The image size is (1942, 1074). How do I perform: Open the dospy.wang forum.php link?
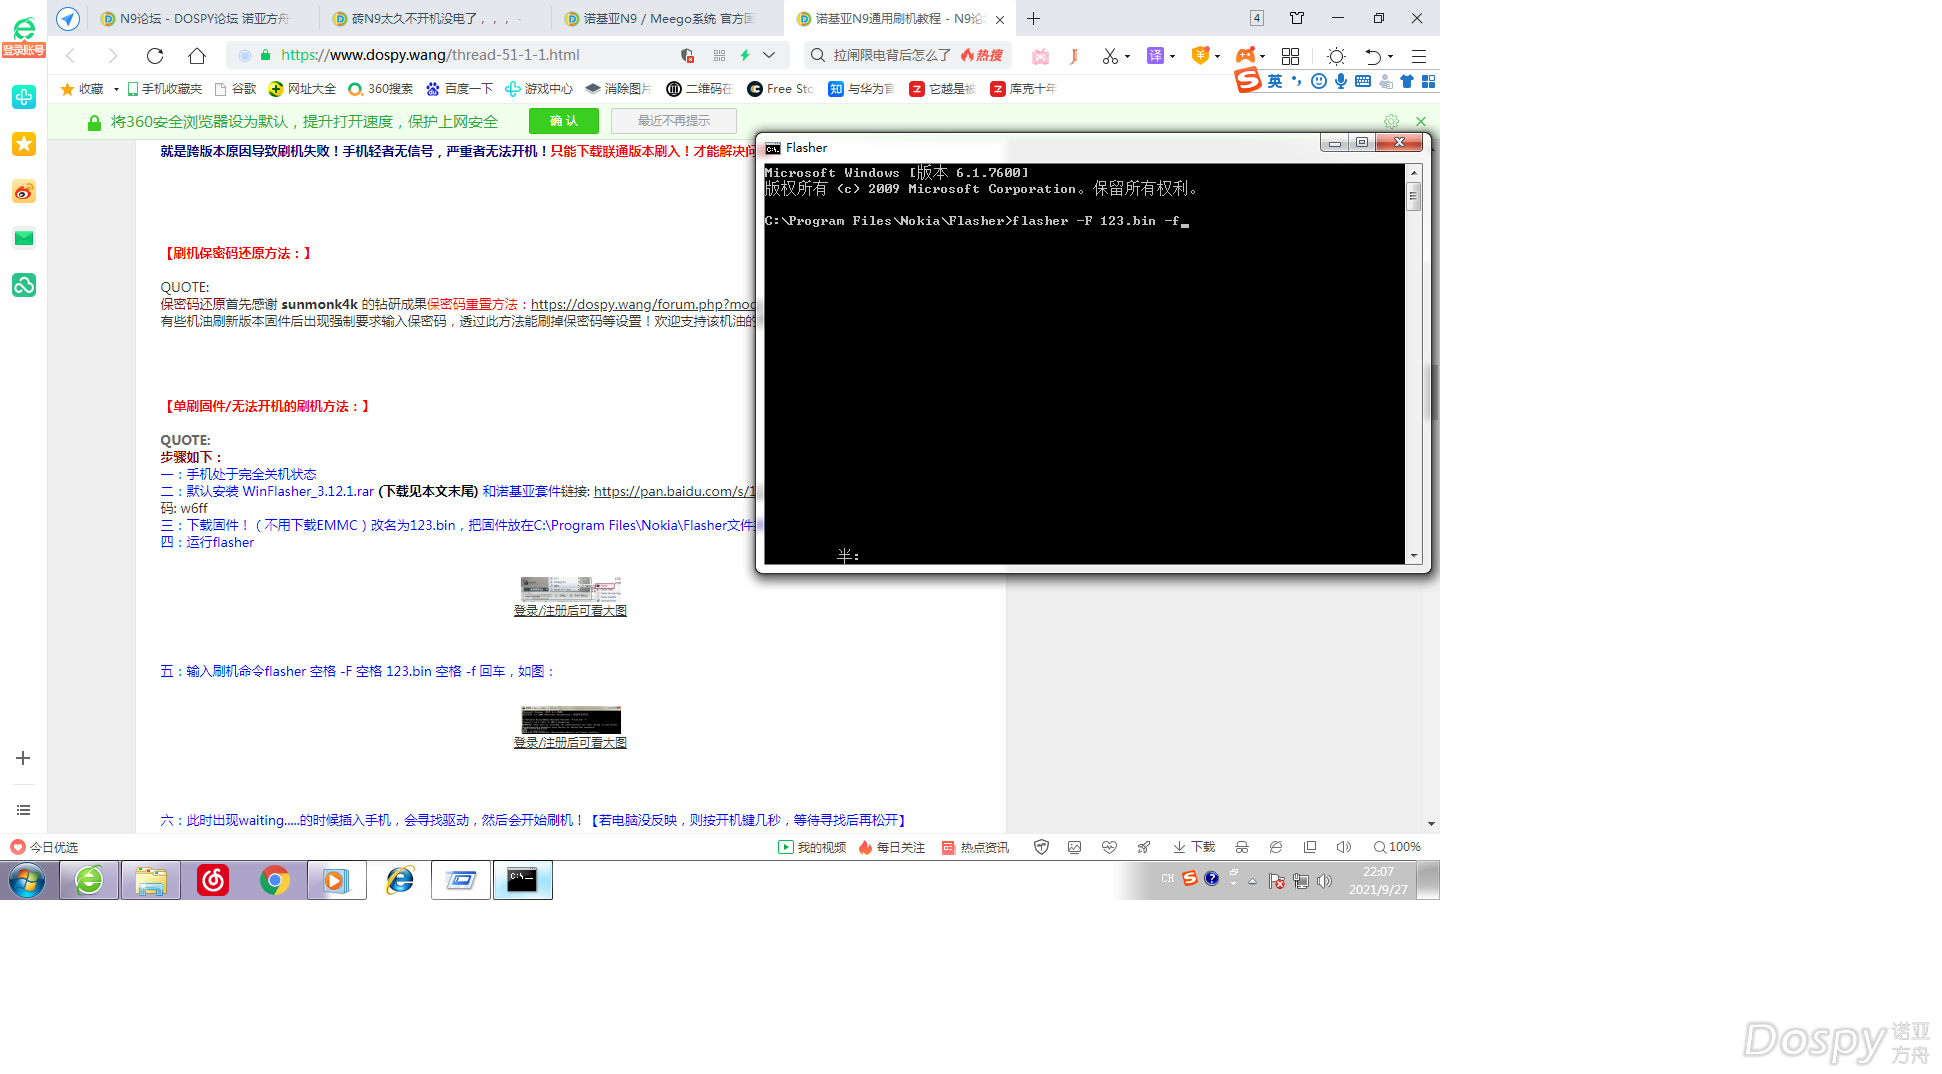pyautogui.click(x=643, y=304)
